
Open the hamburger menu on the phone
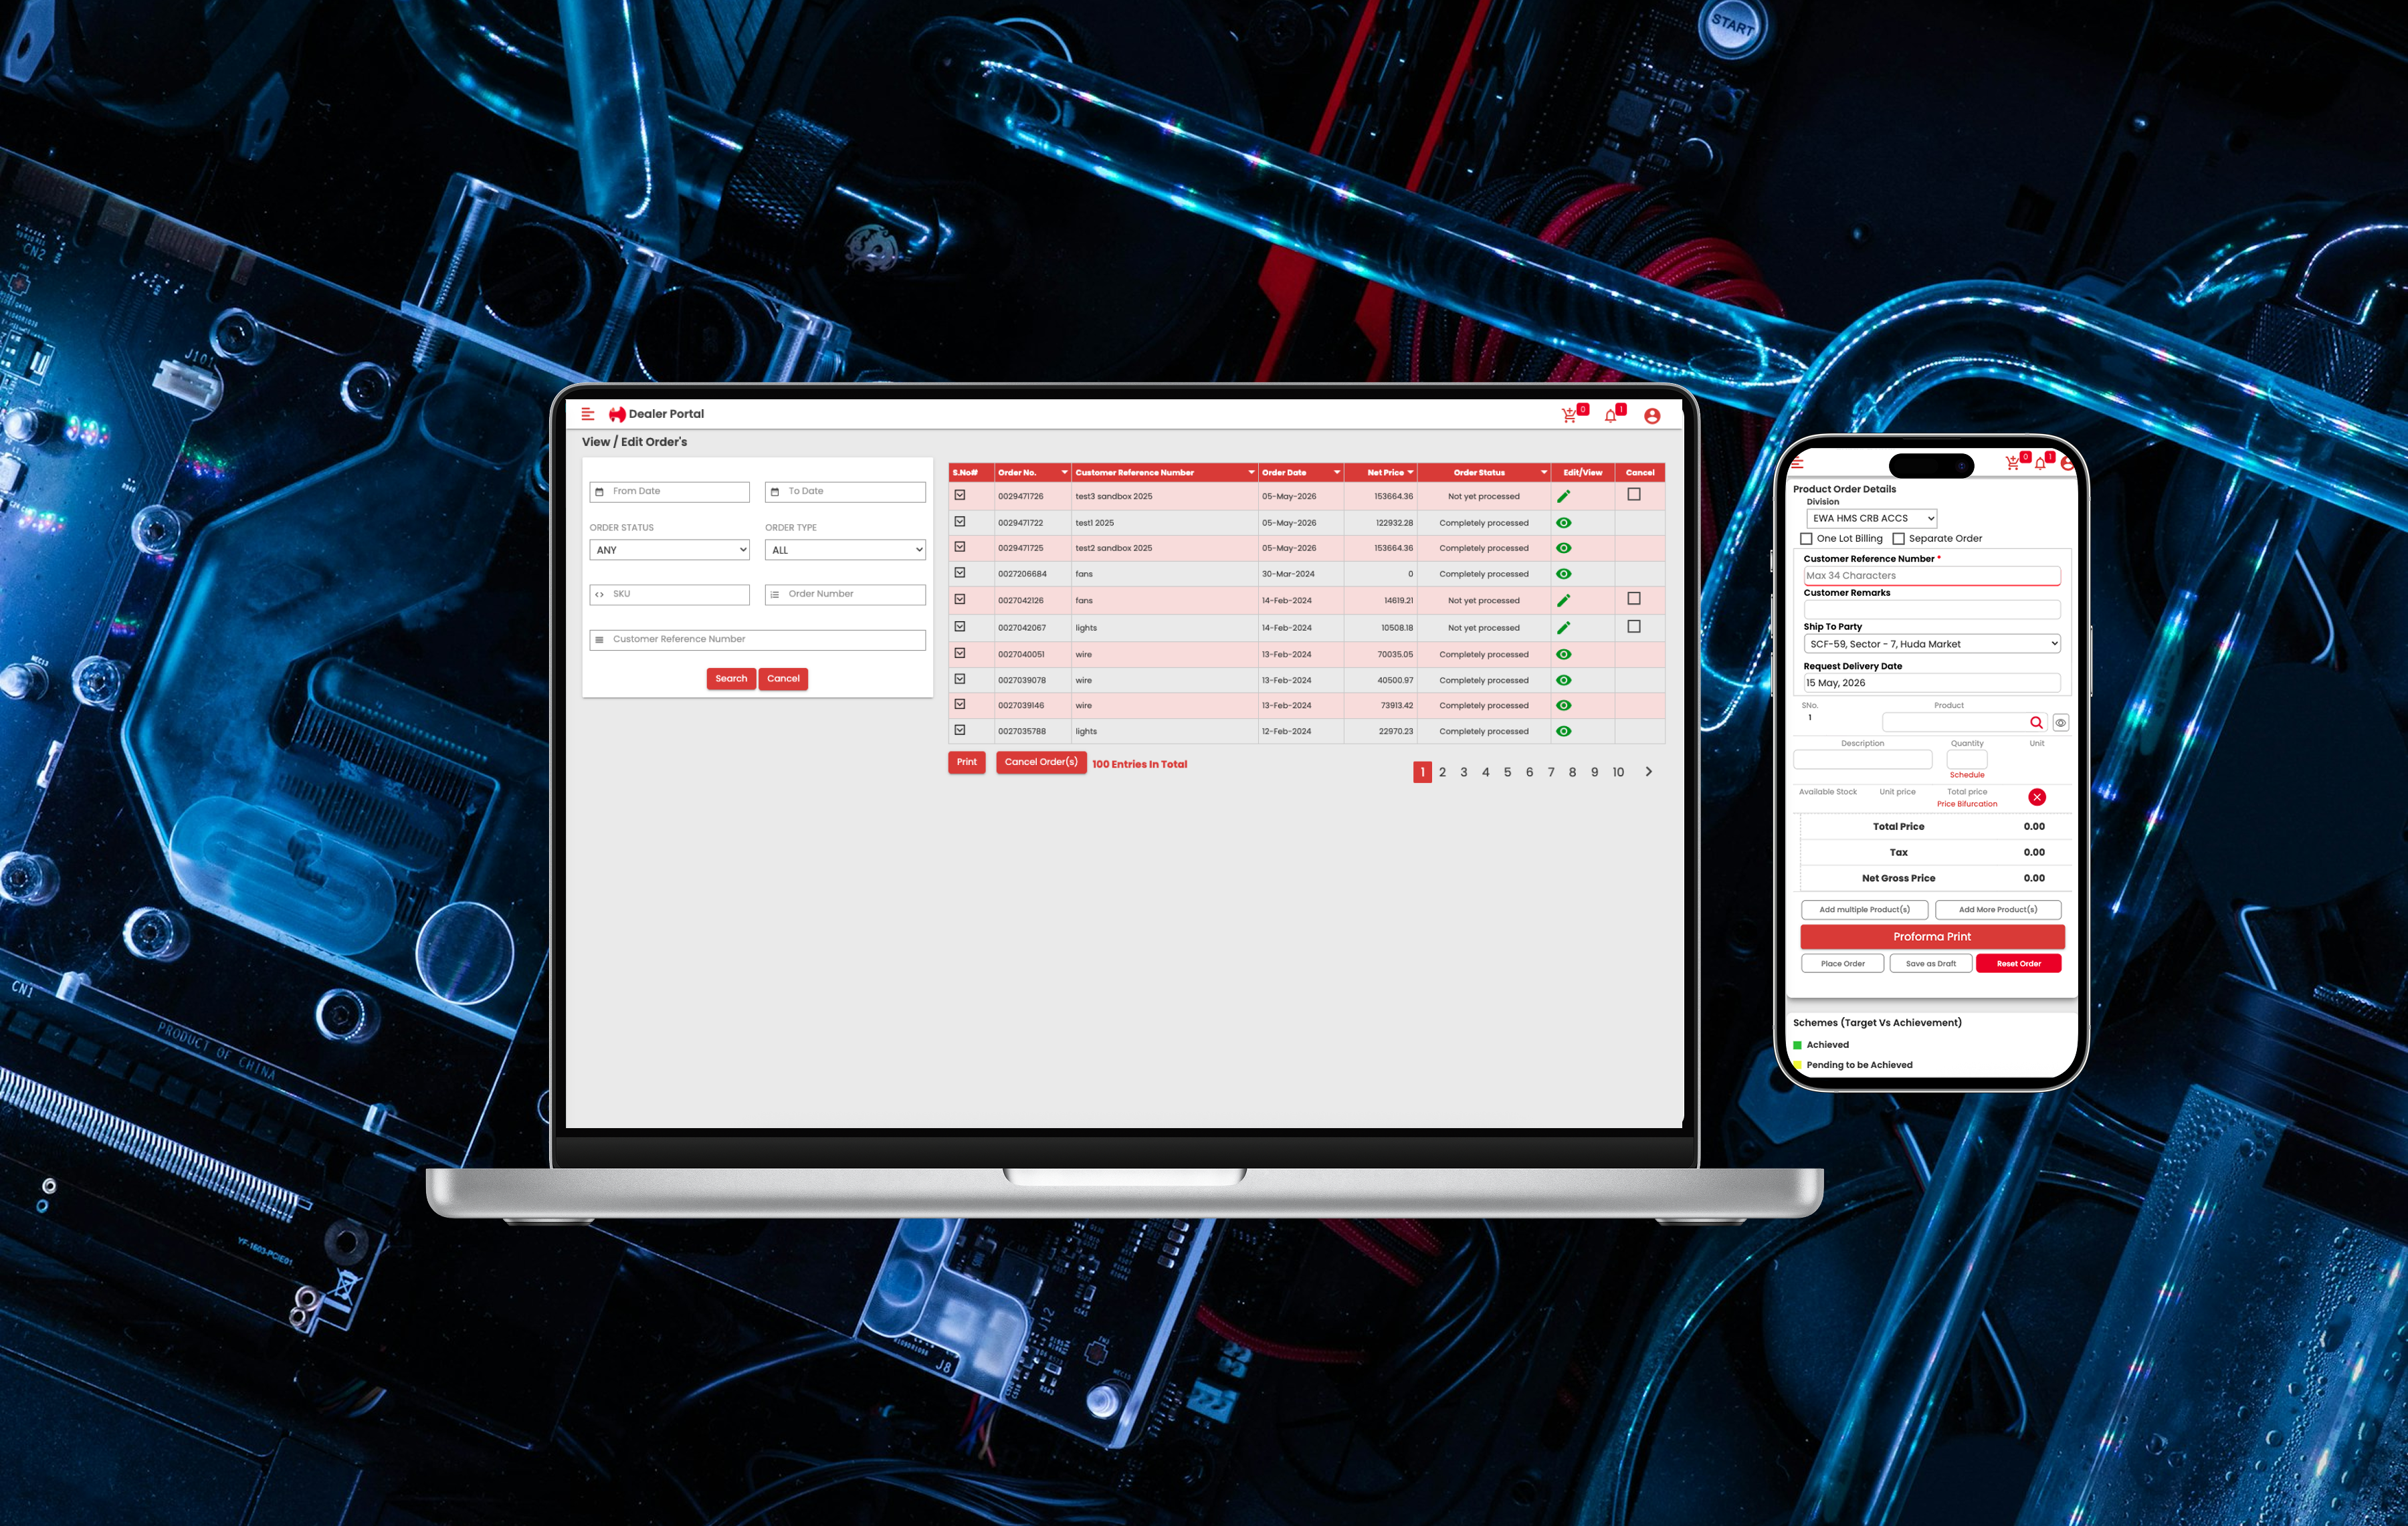tap(1797, 462)
